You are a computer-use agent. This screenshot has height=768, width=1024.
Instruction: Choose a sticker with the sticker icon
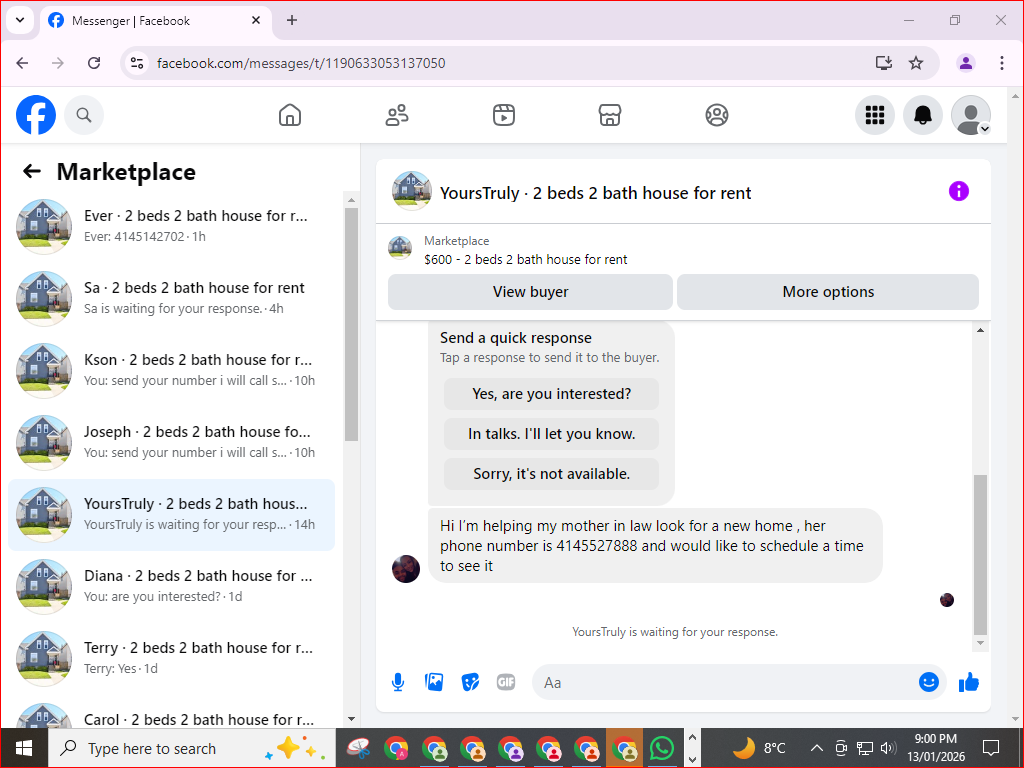pyautogui.click(x=470, y=682)
